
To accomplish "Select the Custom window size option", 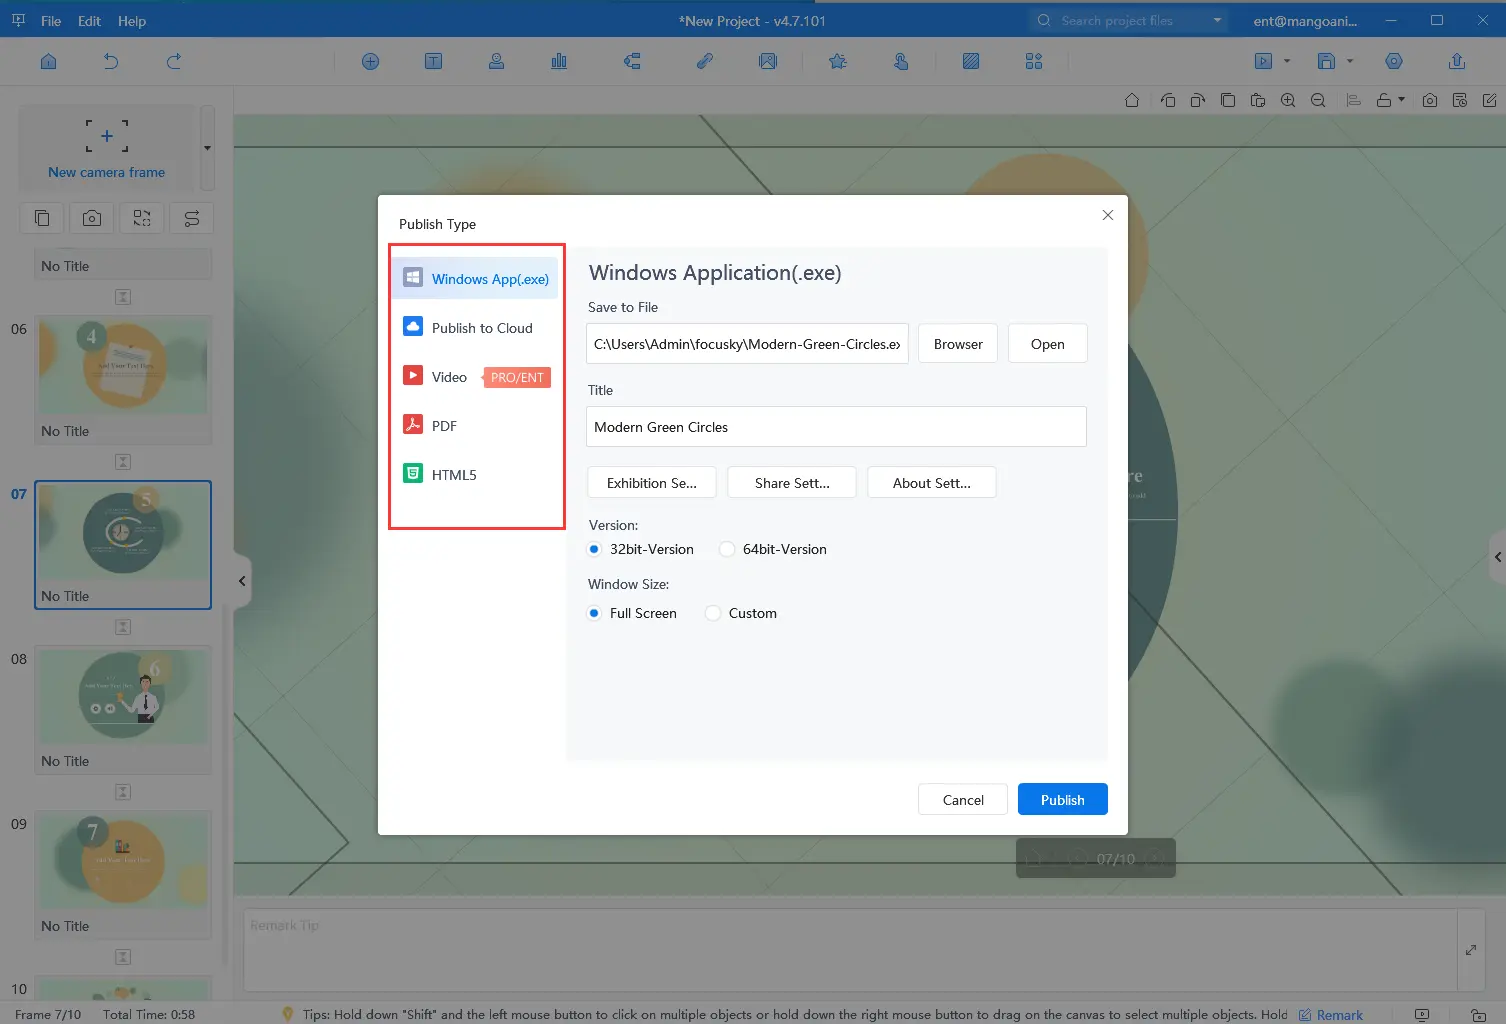I will [713, 613].
